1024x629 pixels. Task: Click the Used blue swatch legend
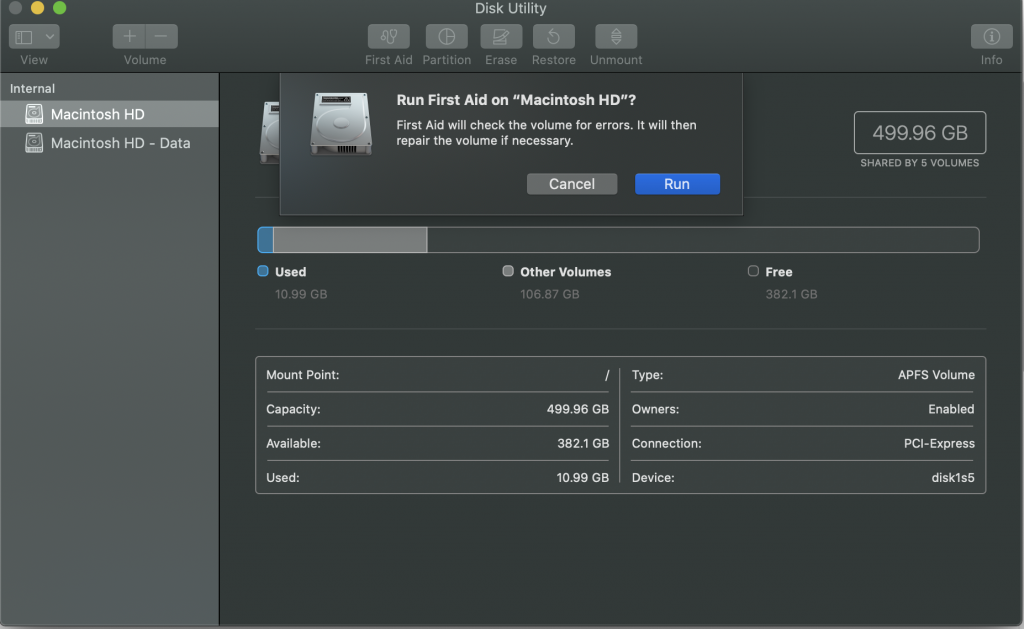point(263,271)
